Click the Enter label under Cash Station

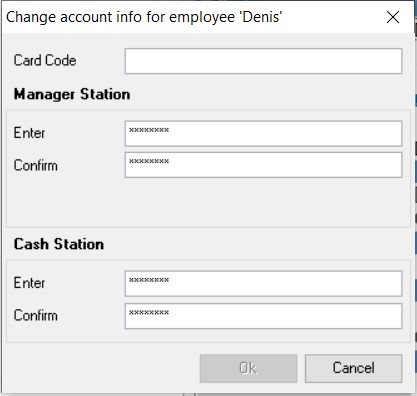(x=29, y=283)
